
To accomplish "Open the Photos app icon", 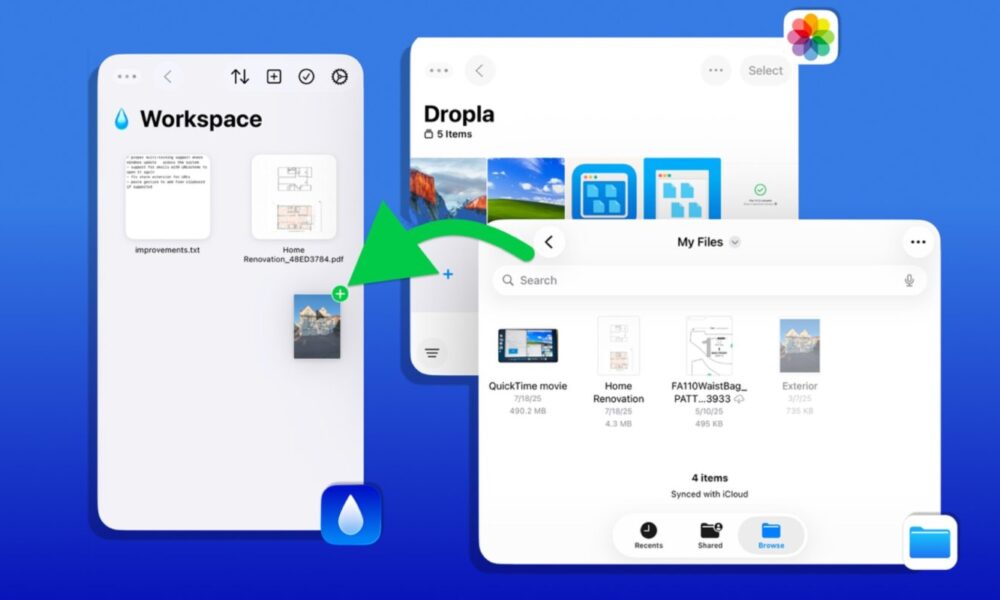I will pyautogui.click(x=810, y=37).
